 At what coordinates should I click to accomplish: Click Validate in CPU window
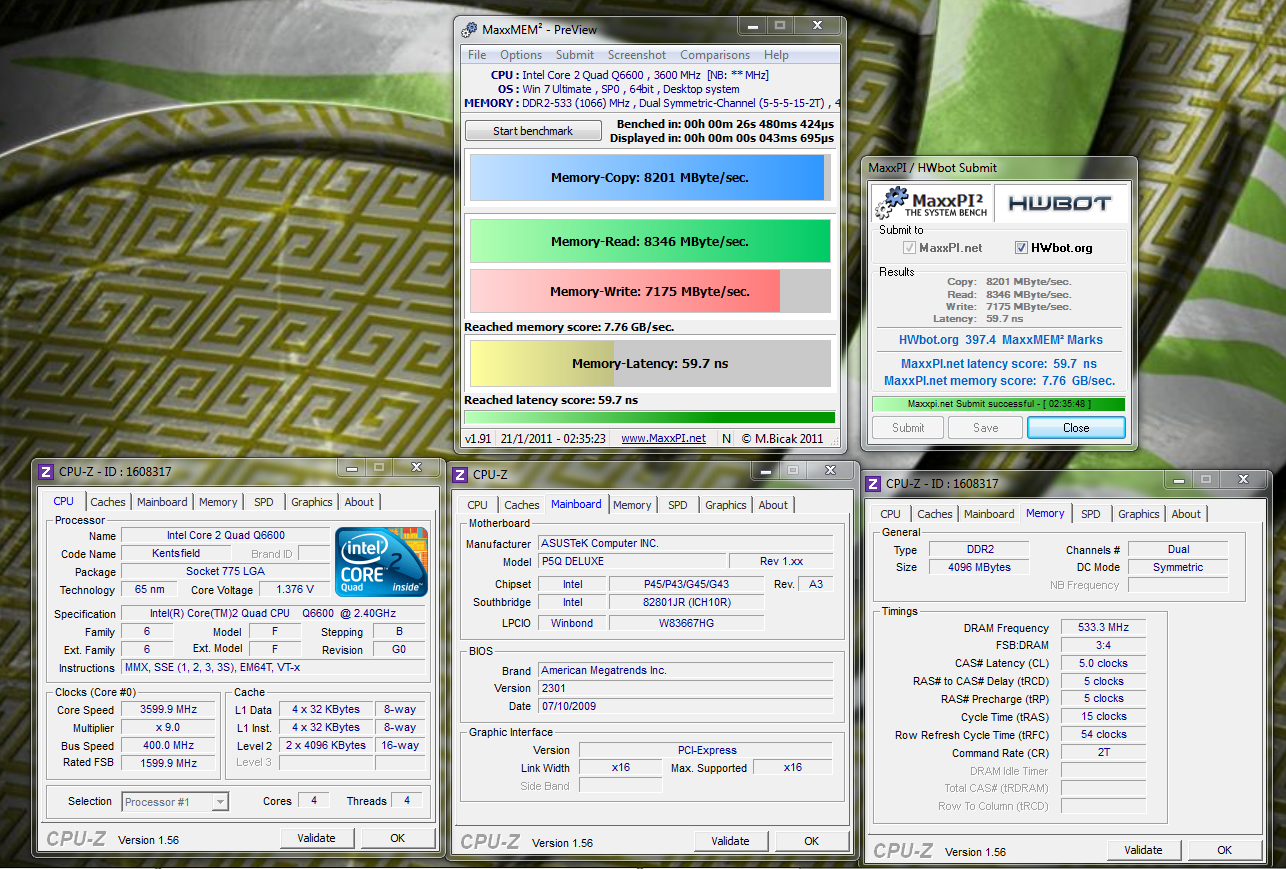[317, 838]
